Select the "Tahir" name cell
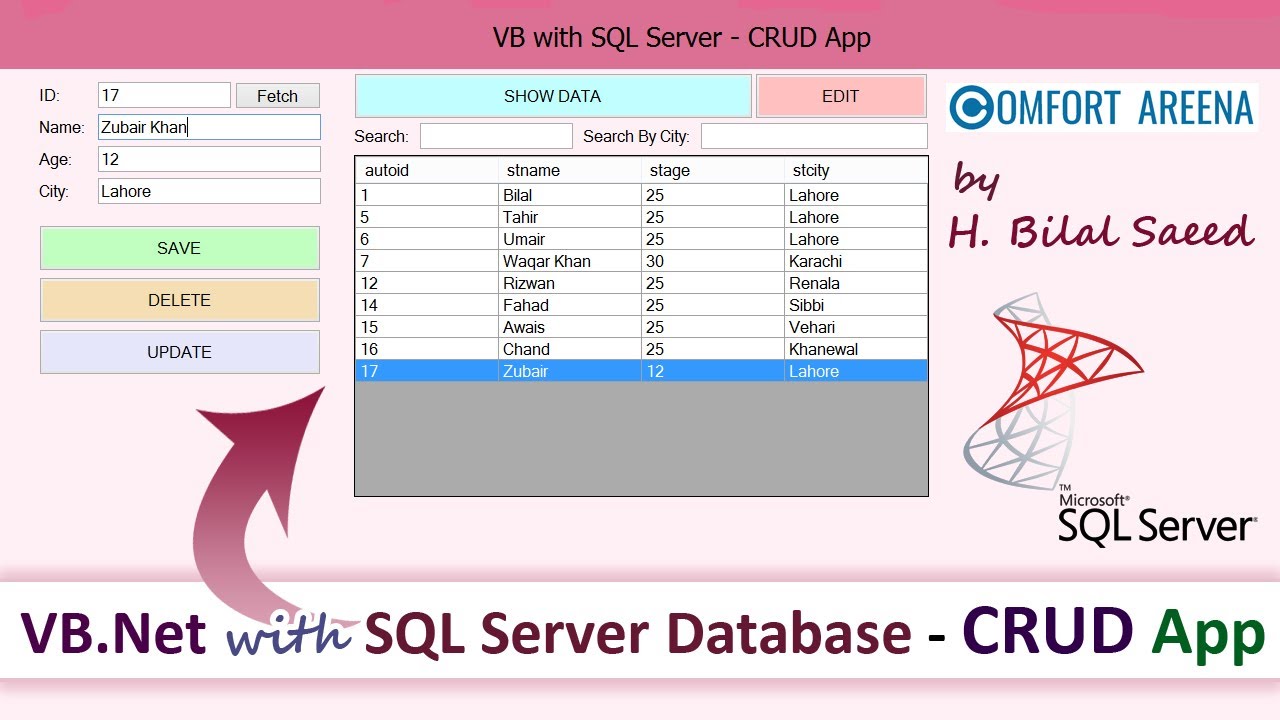The image size is (1280, 720). coord(570,217)
